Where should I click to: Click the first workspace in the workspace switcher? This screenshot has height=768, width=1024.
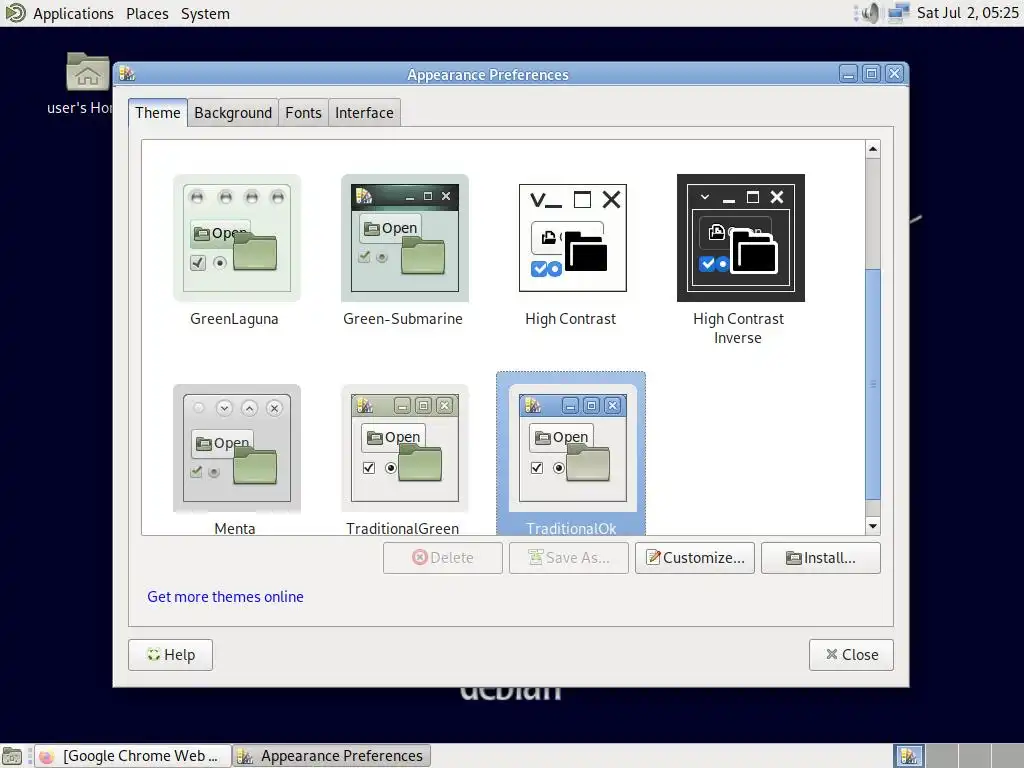(x=909, y=756)
